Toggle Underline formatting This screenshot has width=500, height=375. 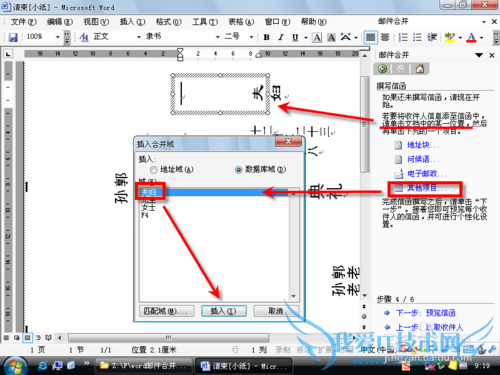point(295,37)
